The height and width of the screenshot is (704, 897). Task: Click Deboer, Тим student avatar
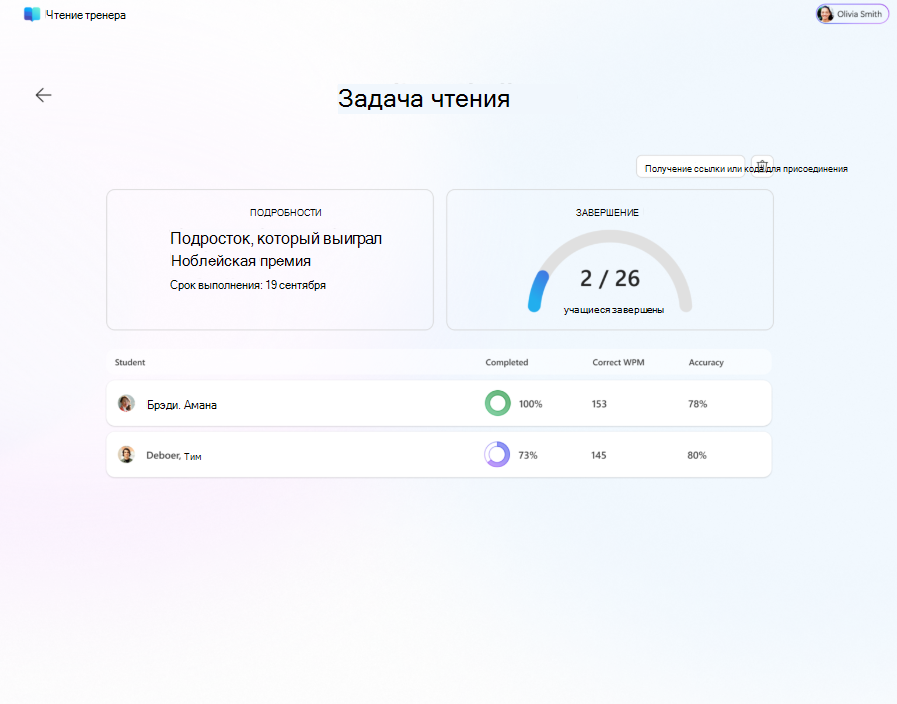[x=126, y=455]
